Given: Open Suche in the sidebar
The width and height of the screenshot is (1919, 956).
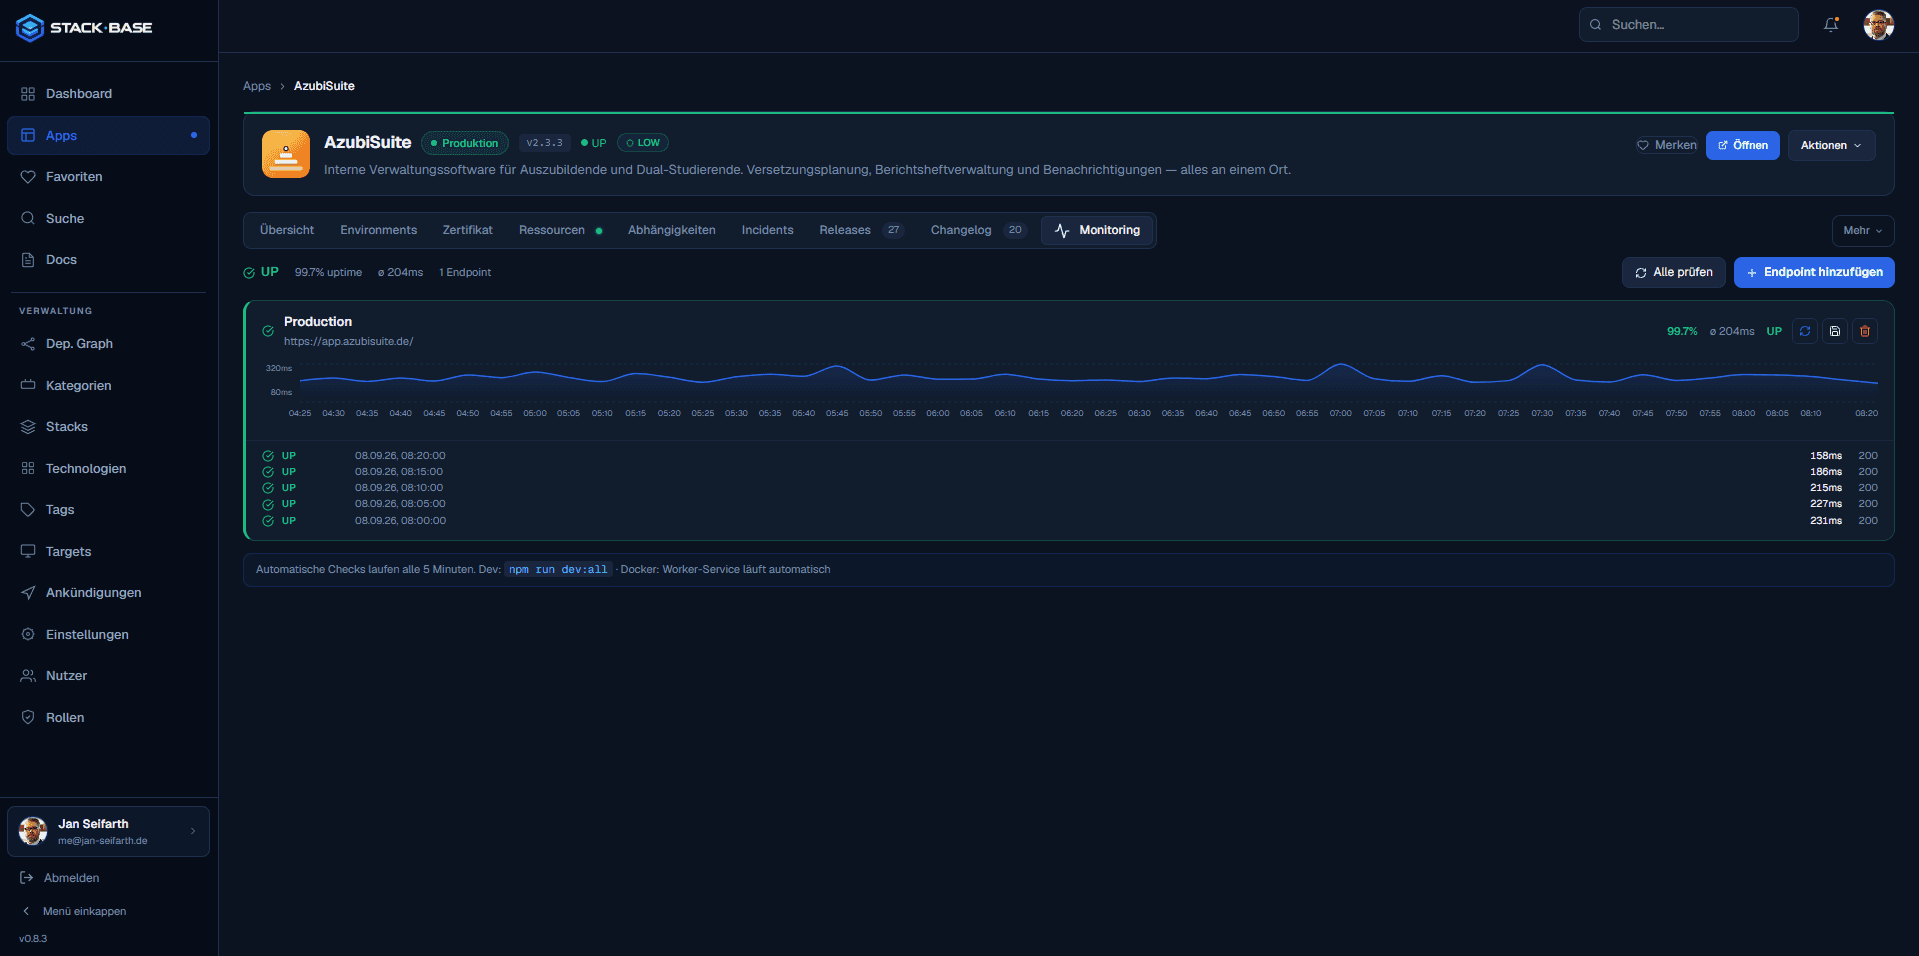Looking at the screenshot, I should point(108,219).
